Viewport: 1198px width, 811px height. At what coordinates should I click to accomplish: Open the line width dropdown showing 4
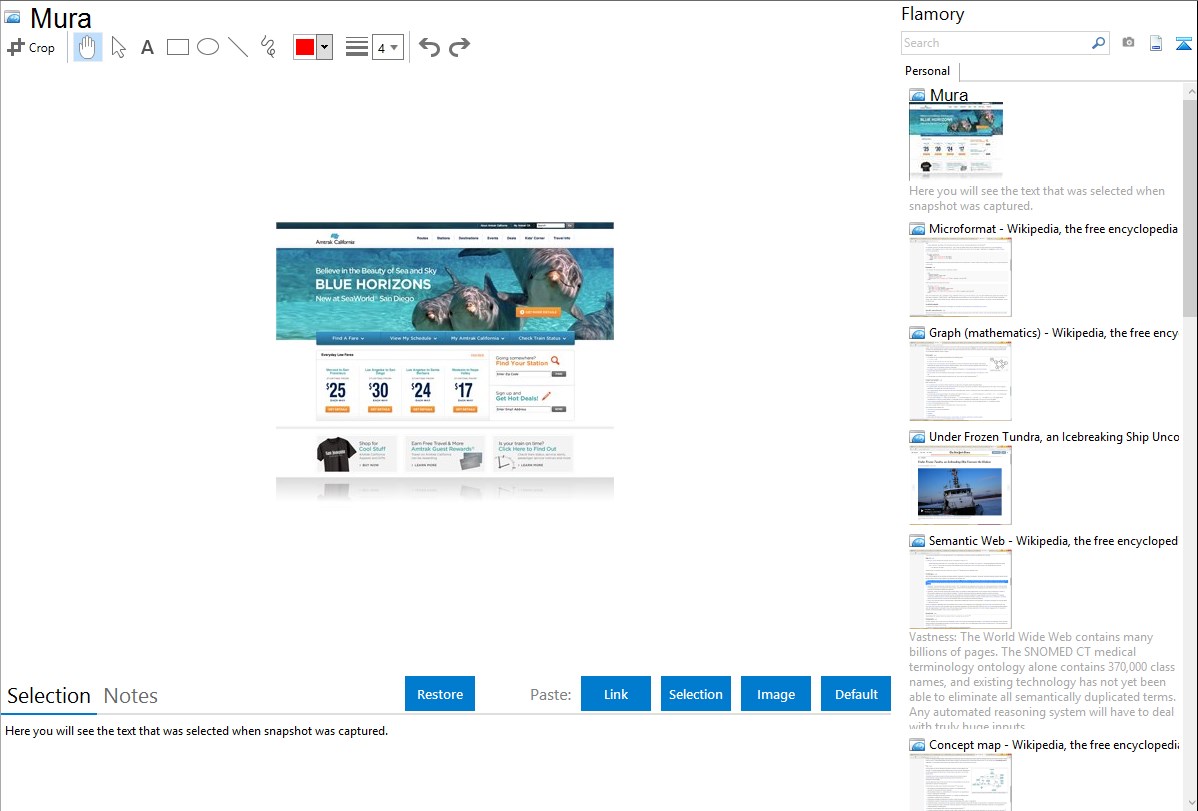[387, 48]
